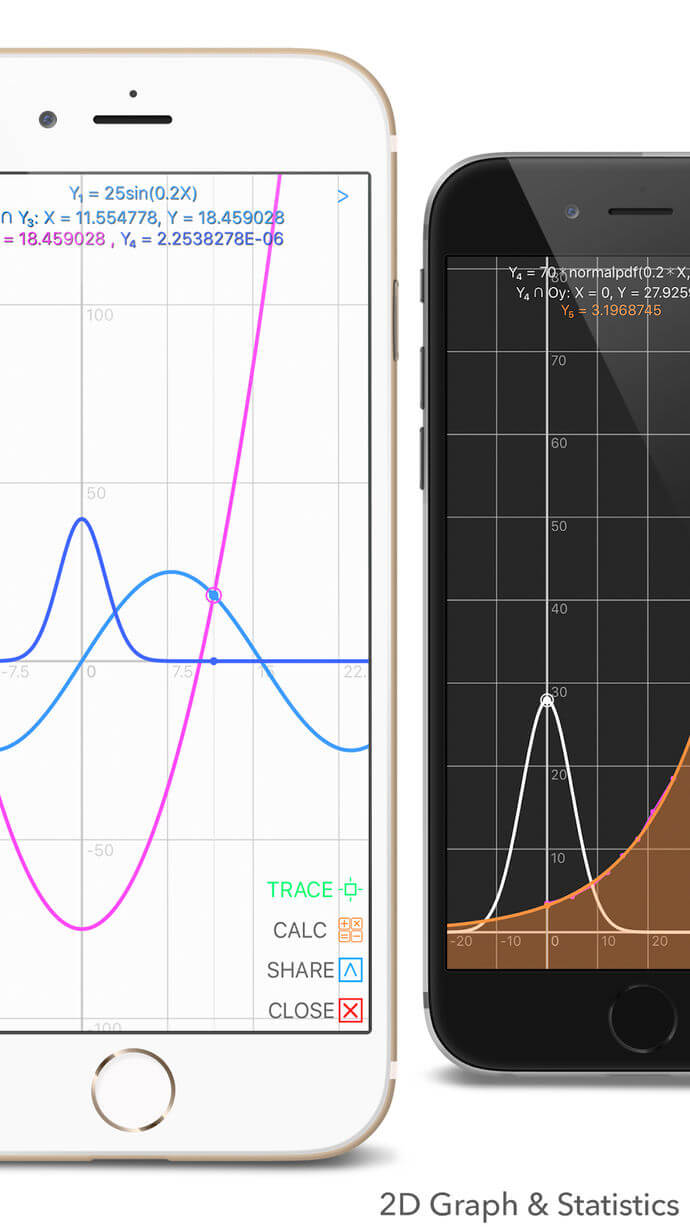
Task: Tap the orange CALC calculator icon
Action: click(350, 930)
